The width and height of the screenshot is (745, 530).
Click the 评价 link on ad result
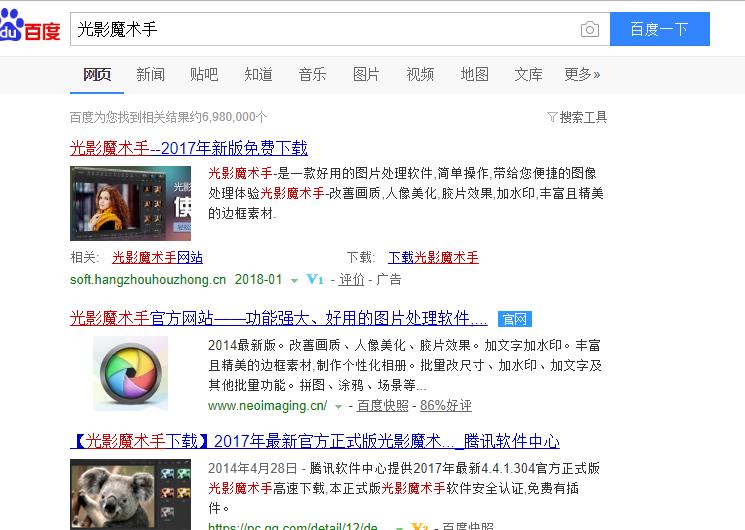click(352, 279)
